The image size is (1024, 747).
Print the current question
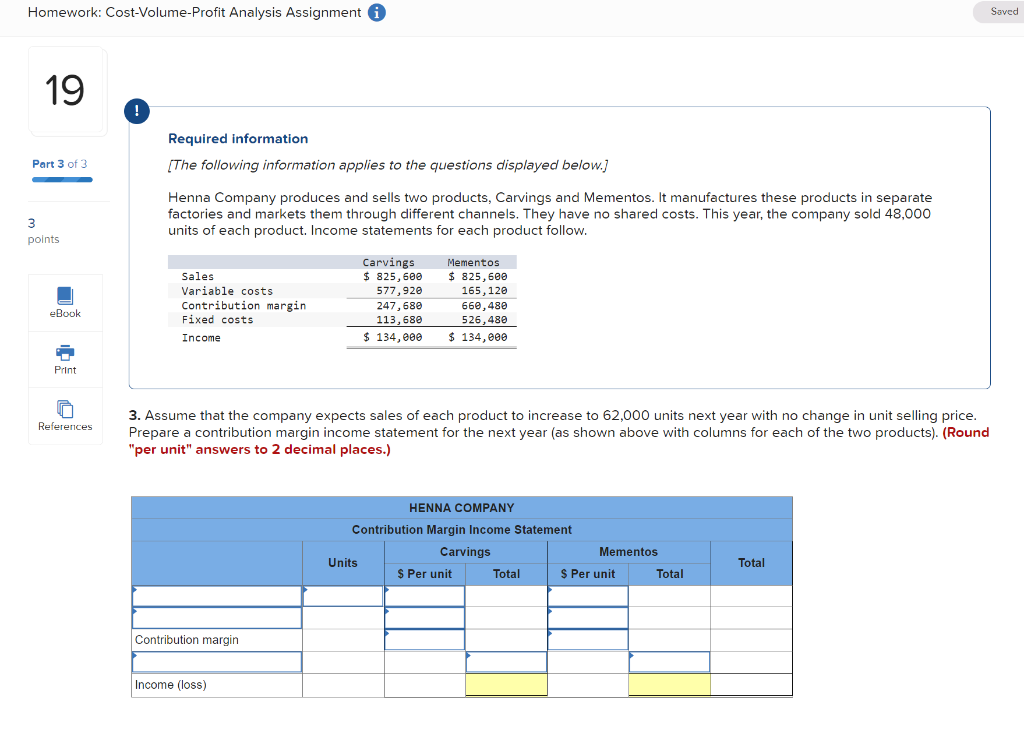[x=65, y=360]
